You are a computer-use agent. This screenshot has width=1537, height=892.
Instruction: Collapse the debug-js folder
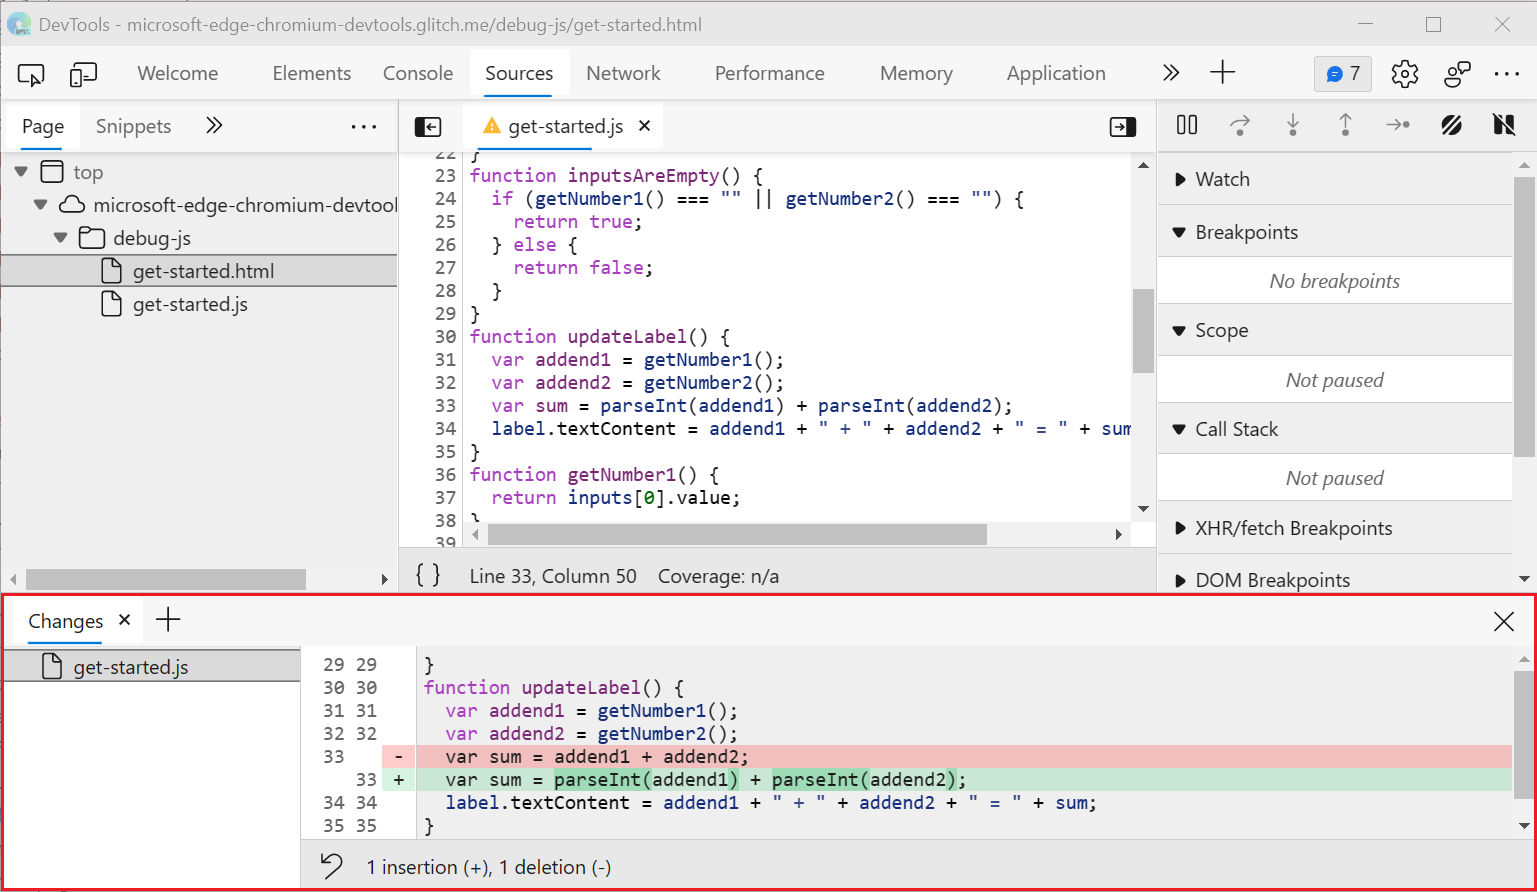[60, 238]
